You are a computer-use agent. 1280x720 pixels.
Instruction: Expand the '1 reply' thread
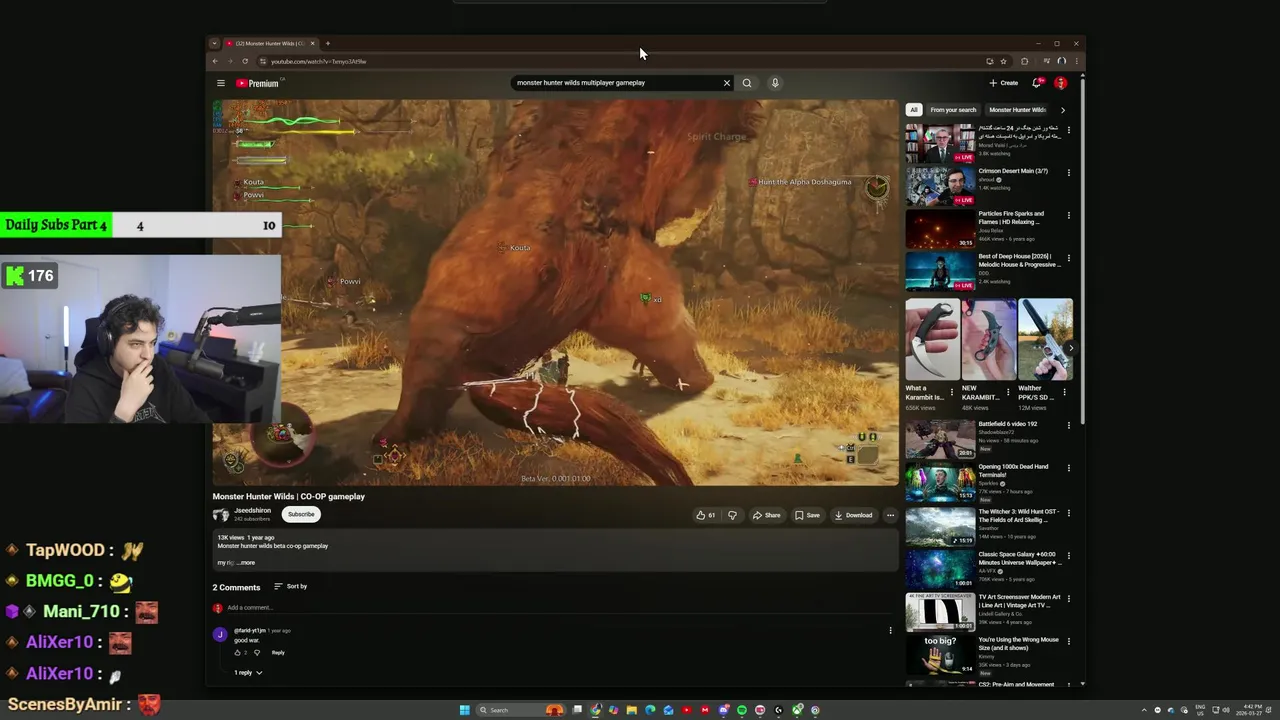pos(248,672)
